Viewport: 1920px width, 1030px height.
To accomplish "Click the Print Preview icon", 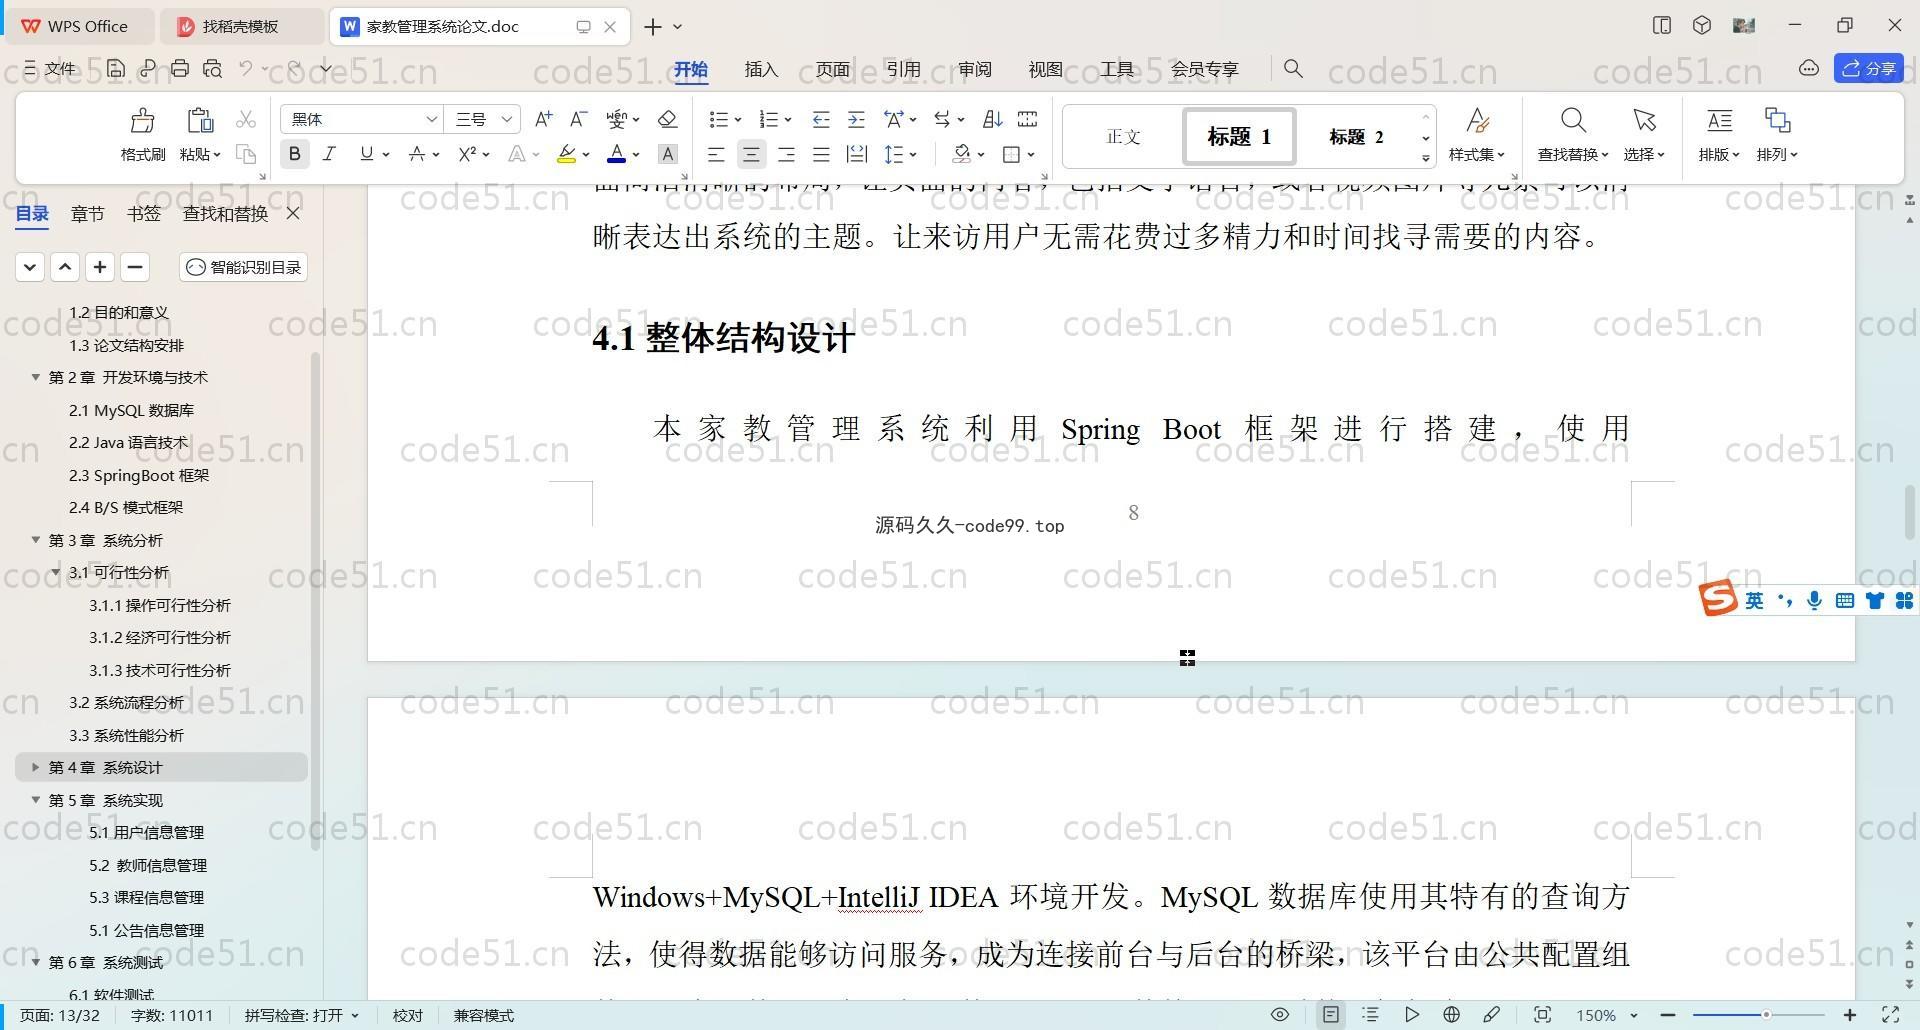I will 212,68.
